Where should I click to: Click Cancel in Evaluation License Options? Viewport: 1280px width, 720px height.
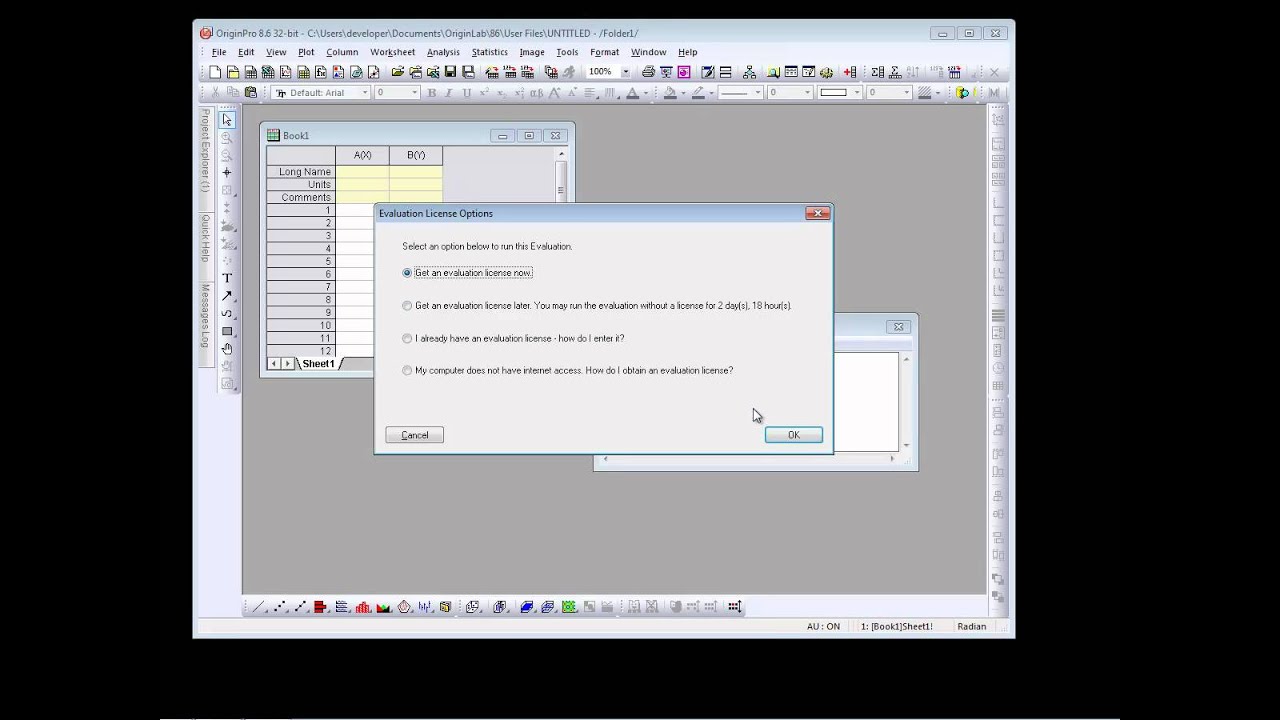click(x=415, y=435)
